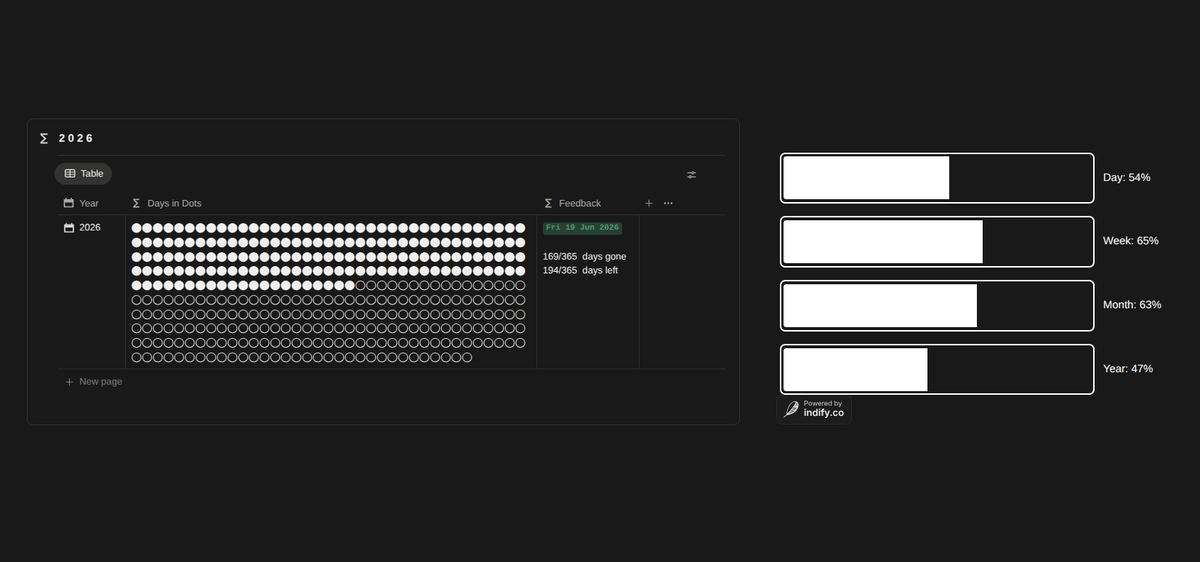Click the Week: 65% label

click(1131, 241)
